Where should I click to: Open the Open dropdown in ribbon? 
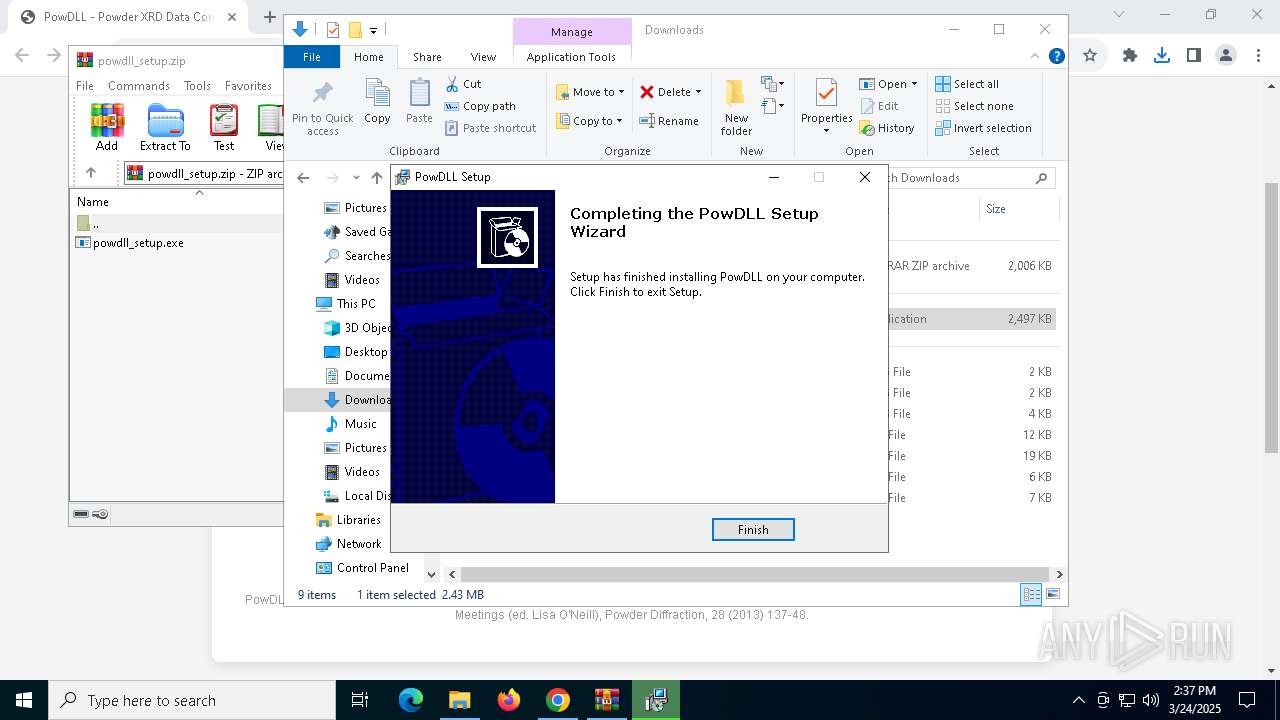(x=888, y=84)
